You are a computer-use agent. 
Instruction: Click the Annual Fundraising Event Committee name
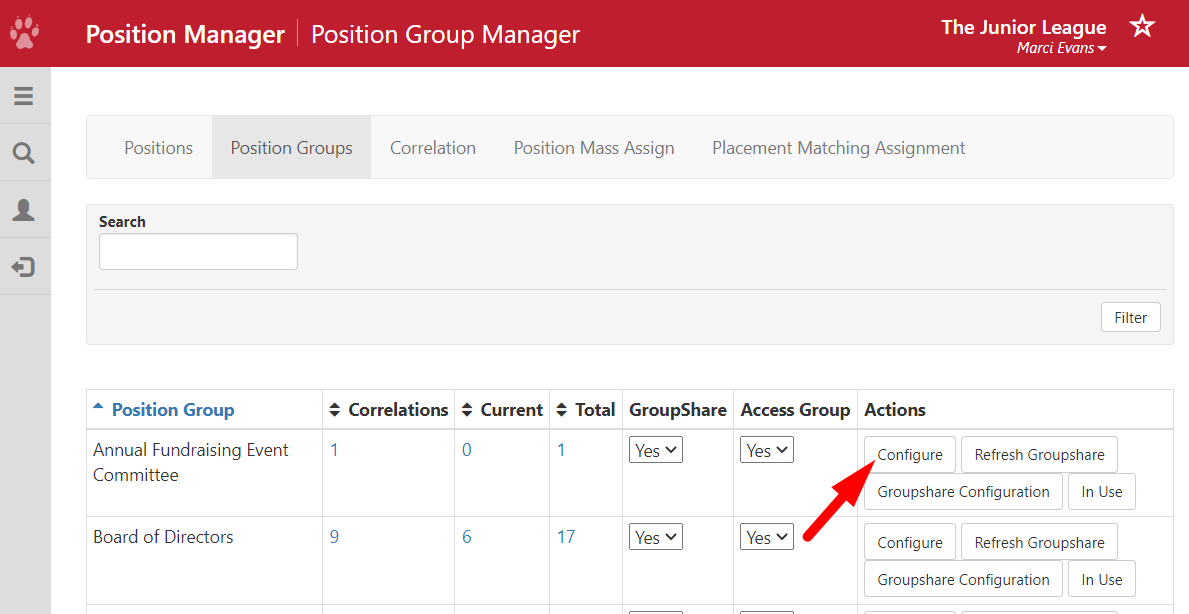(190, 462)
